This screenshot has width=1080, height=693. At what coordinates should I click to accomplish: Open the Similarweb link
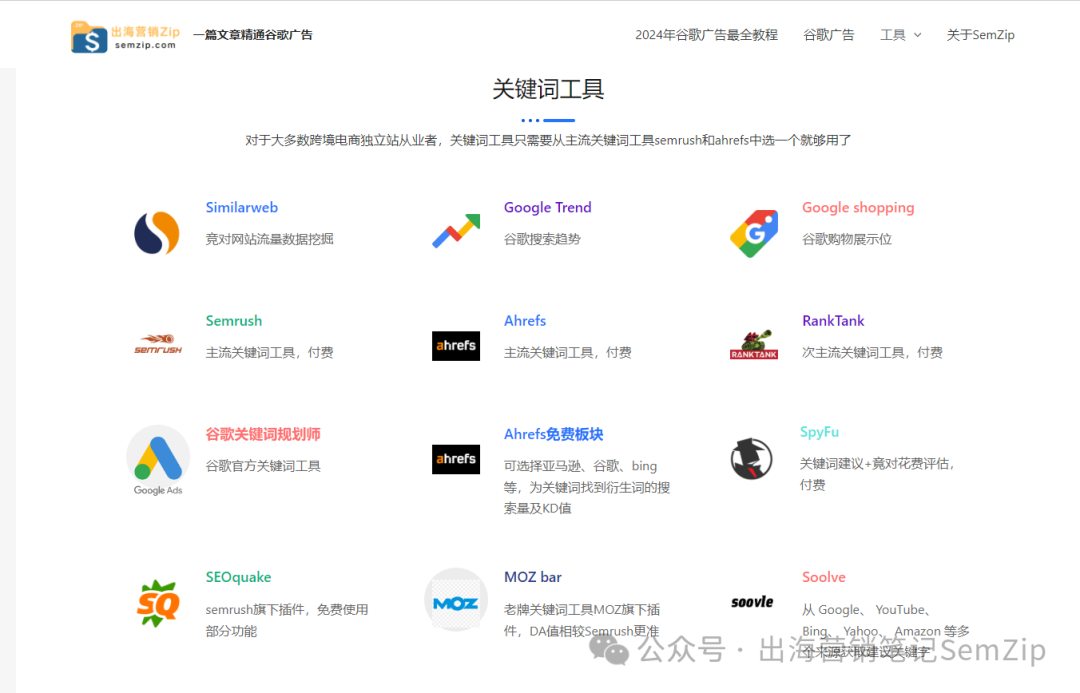(242, 207)
